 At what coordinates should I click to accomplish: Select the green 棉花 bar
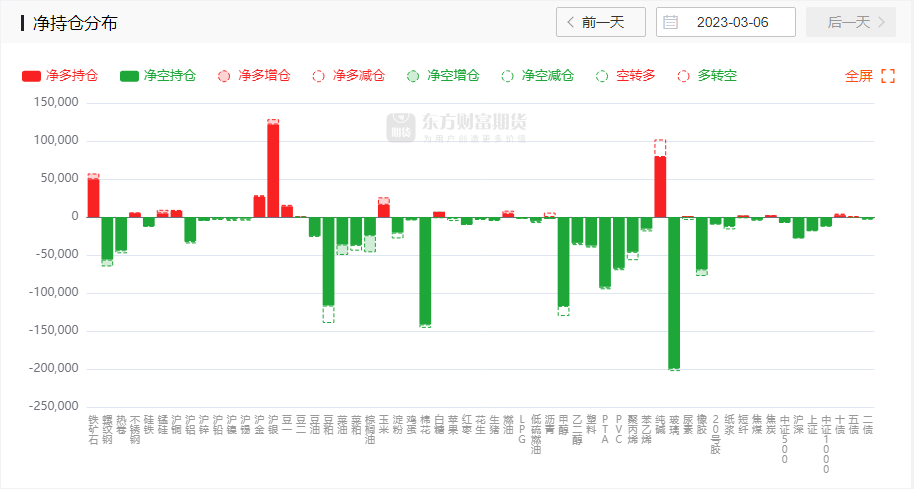point(425,270)
